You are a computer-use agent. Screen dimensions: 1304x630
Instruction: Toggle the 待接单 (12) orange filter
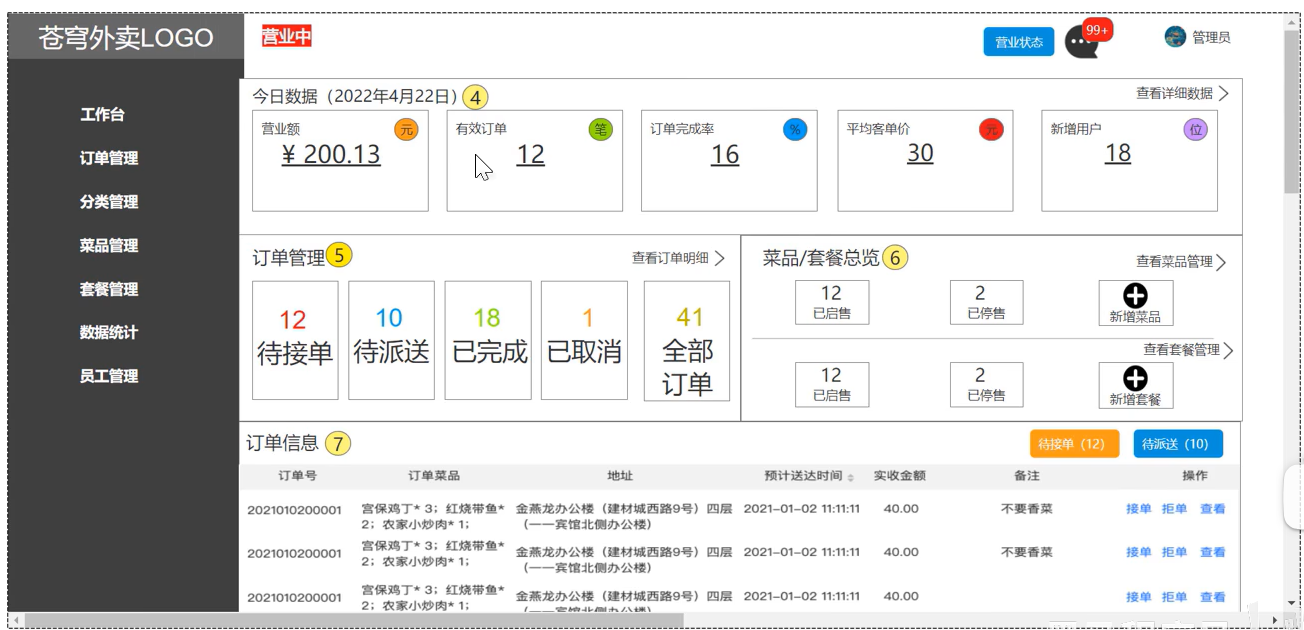pos(1074,444)
